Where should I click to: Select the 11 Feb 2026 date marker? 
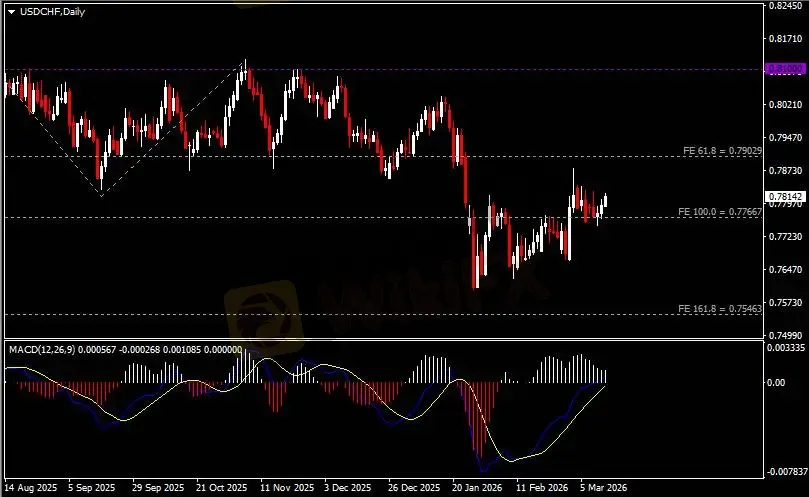click(x=542, y=488)
